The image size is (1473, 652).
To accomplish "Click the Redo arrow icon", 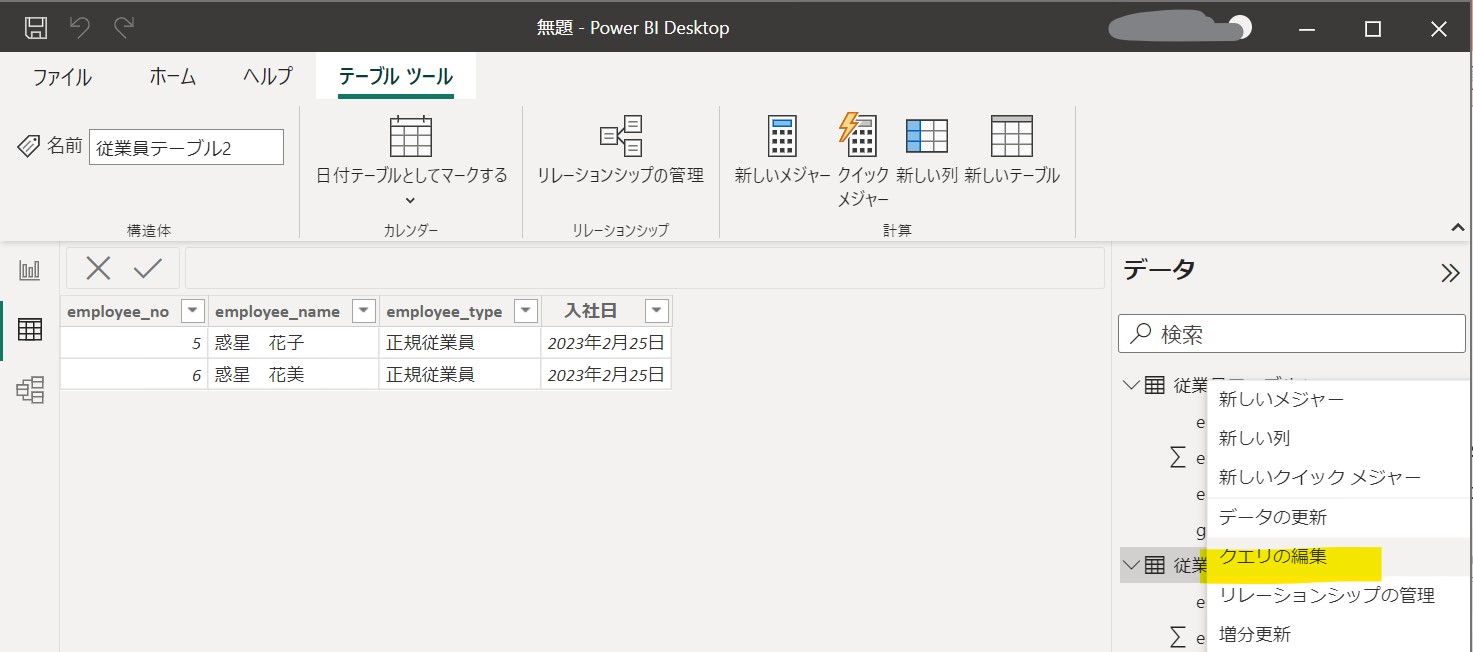I will (124, 28).
